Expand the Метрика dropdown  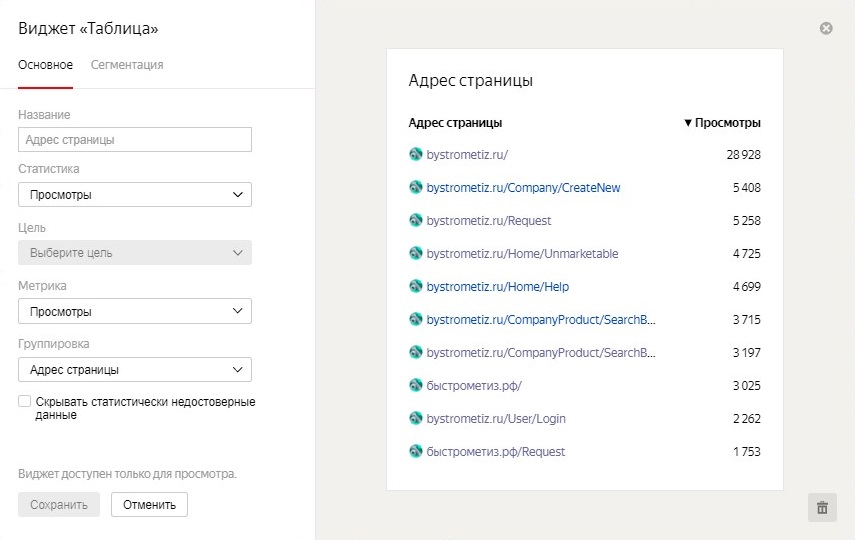(135, 311)
